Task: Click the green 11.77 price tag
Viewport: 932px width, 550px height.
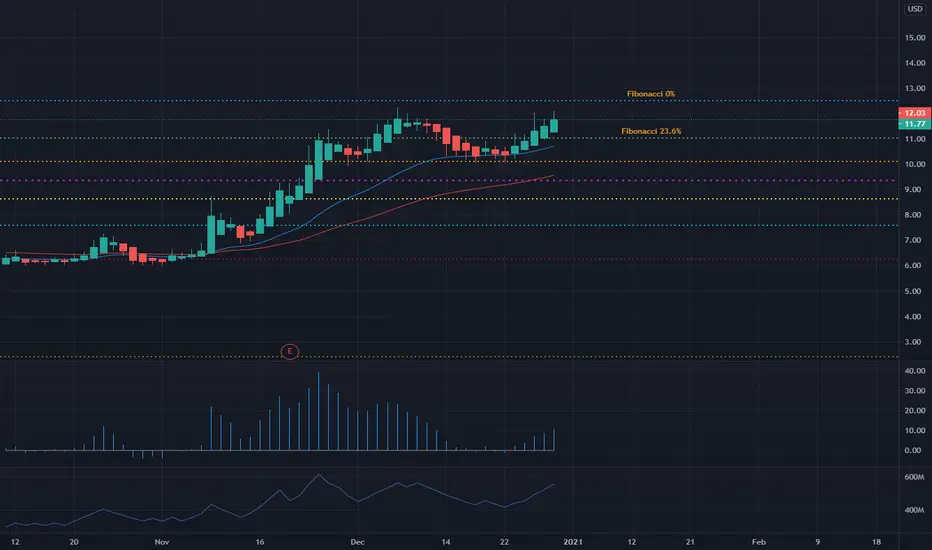Action: [915, 124]
